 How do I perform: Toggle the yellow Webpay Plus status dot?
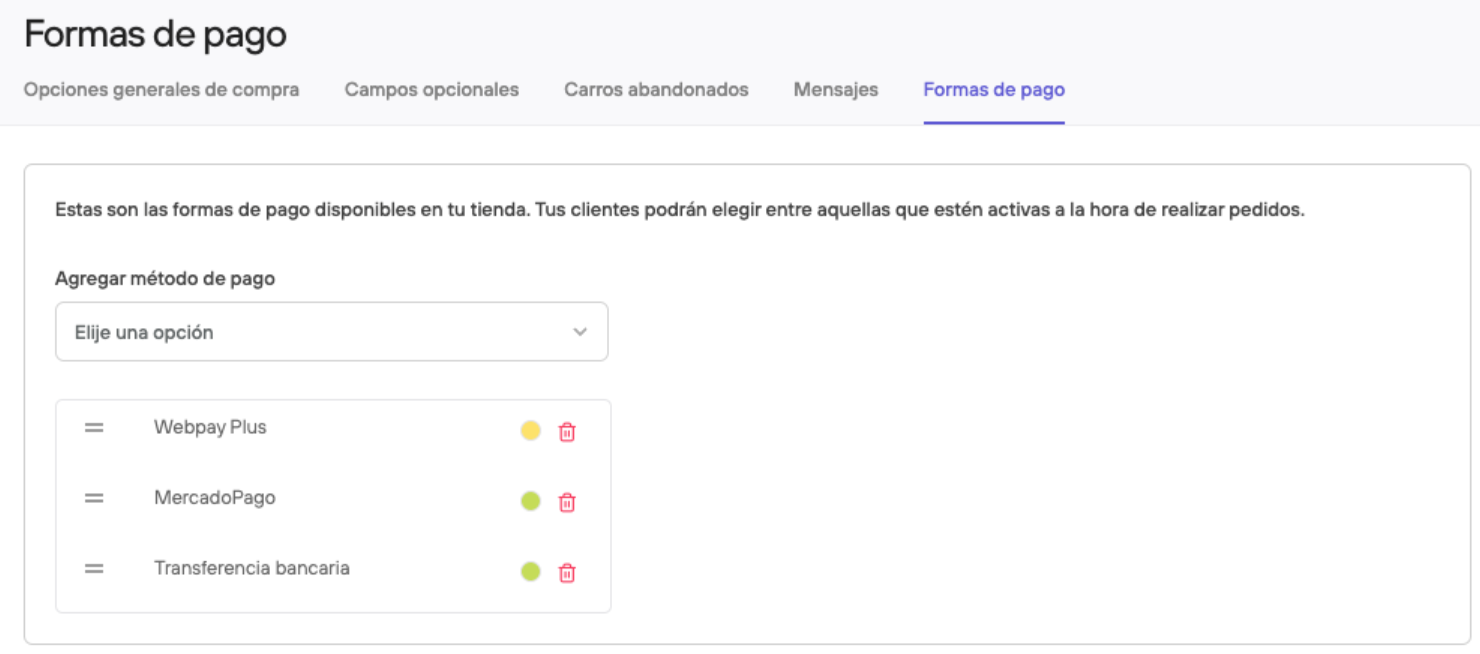coord(531,431)
